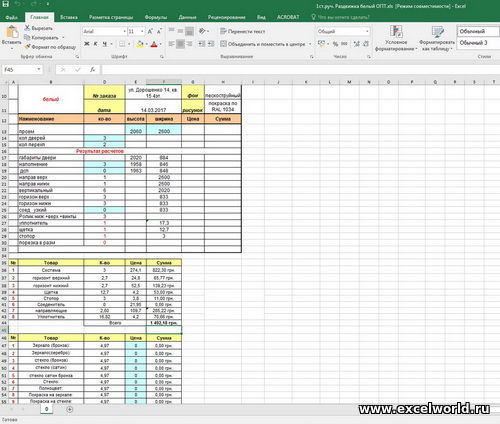
Task: Open the Name Box dropdown arrow
Action: [x=39, y=69]
